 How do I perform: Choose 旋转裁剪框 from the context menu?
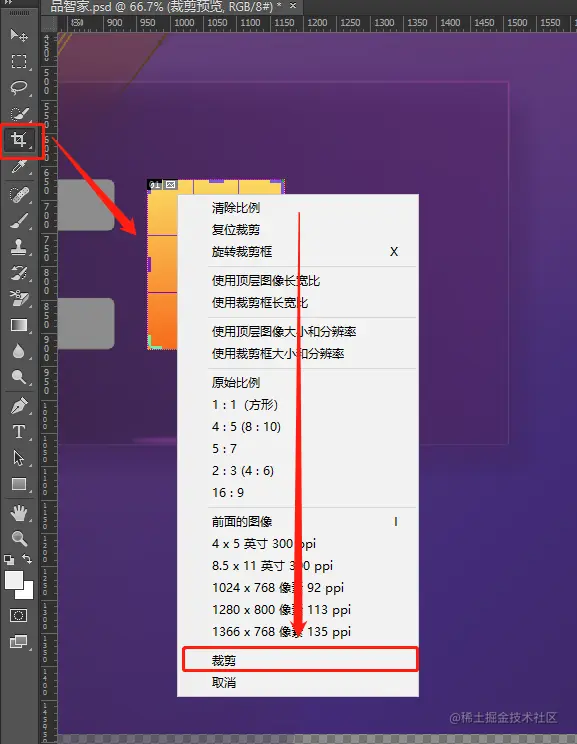(298, 251)
